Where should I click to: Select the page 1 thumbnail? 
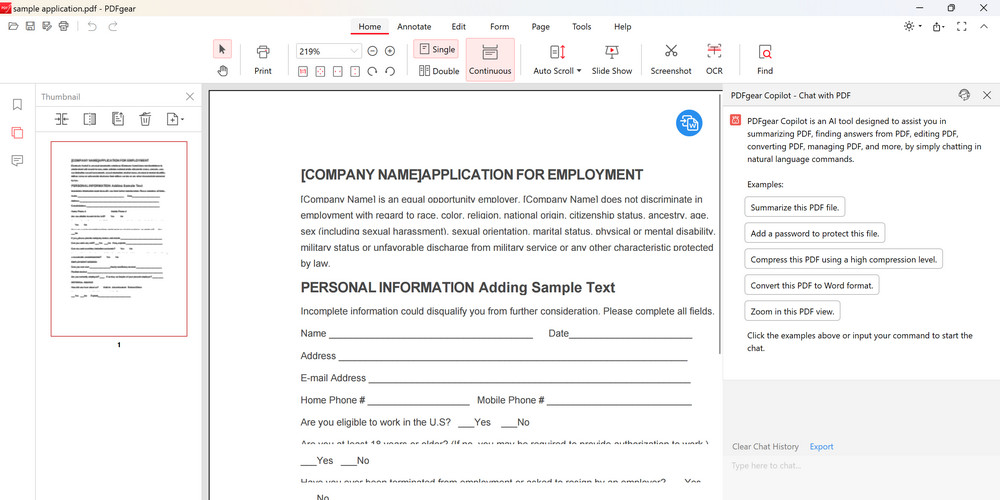119,239
